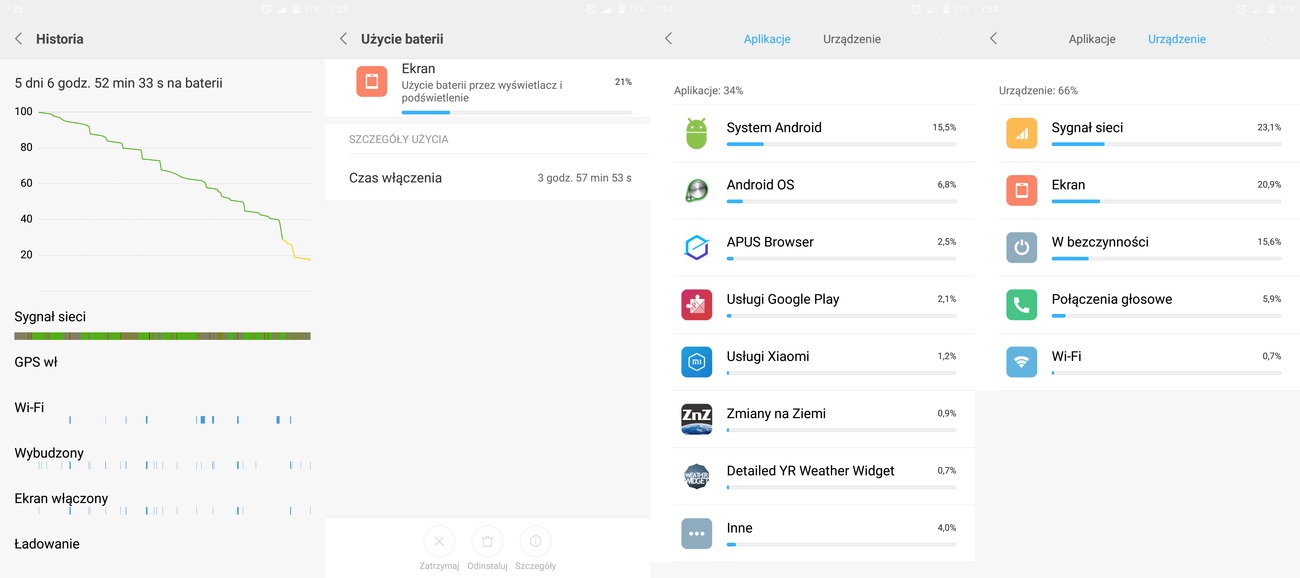Open the green Połączenia głosowe phone icon

[x=1021, y=305]
